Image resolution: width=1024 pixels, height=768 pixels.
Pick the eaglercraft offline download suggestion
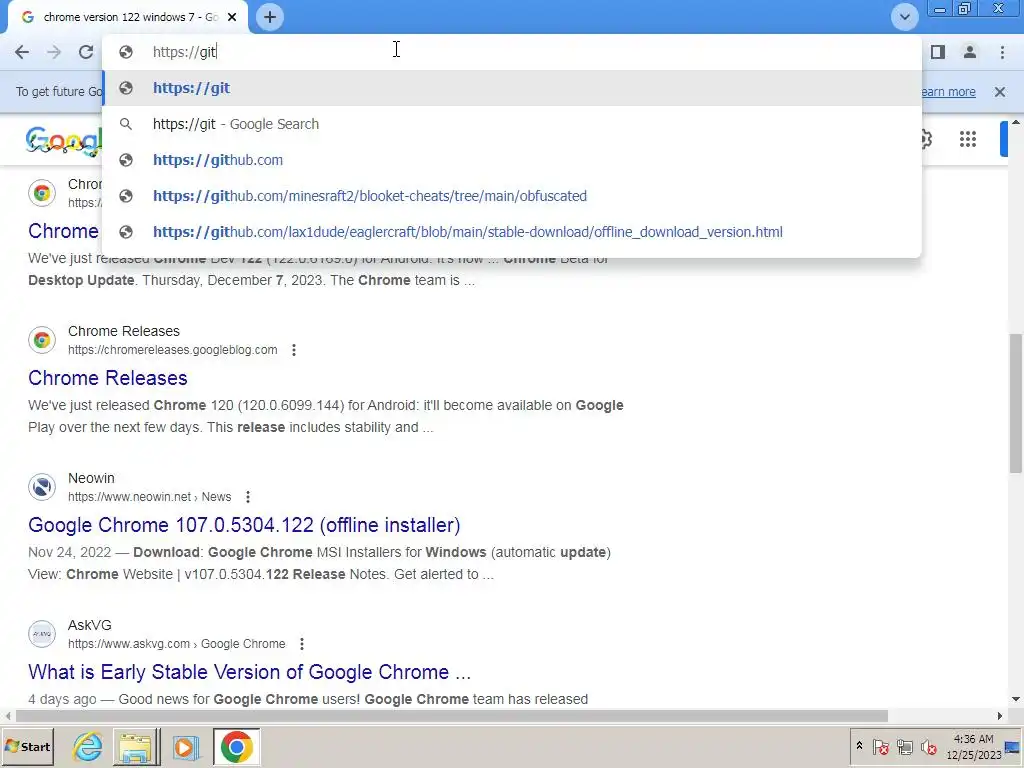tap(511, 232)
